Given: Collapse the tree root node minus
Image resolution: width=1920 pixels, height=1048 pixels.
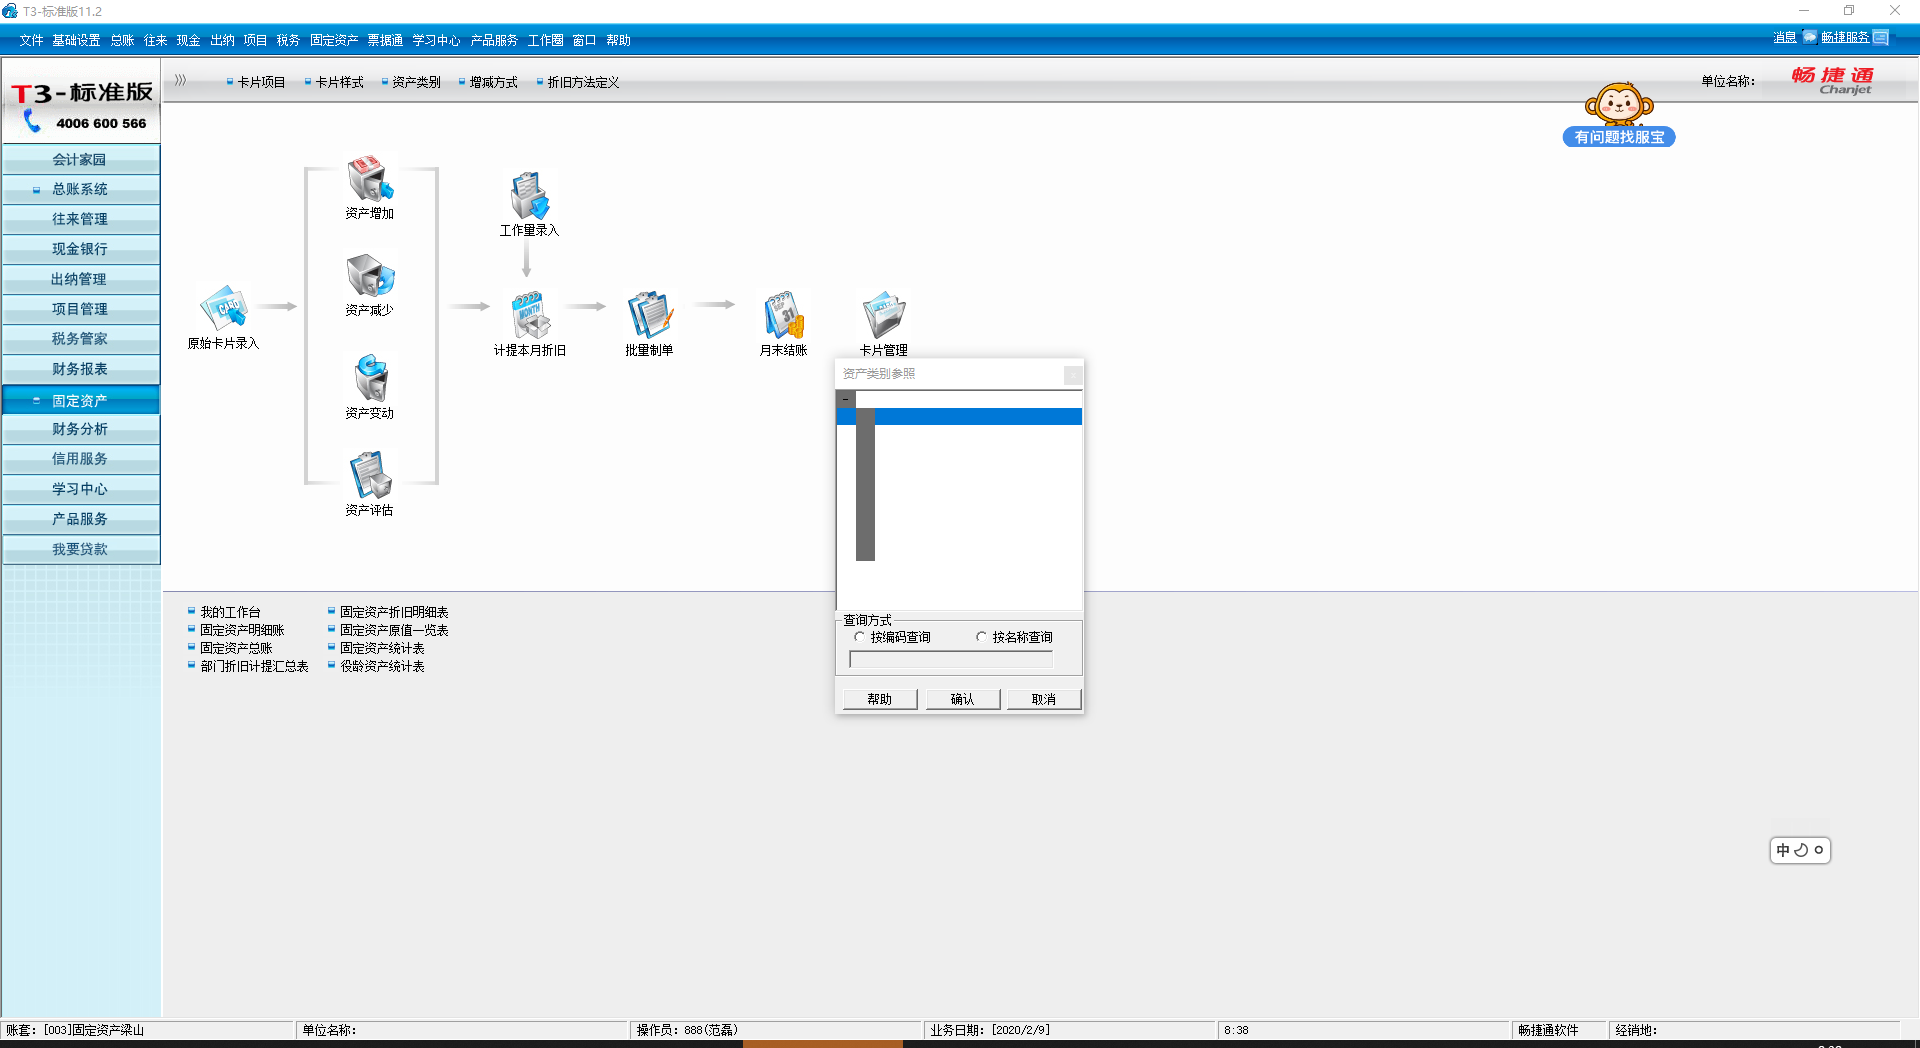Looking at the screenshot, I should pyautogui.click(x=846, y=399).
